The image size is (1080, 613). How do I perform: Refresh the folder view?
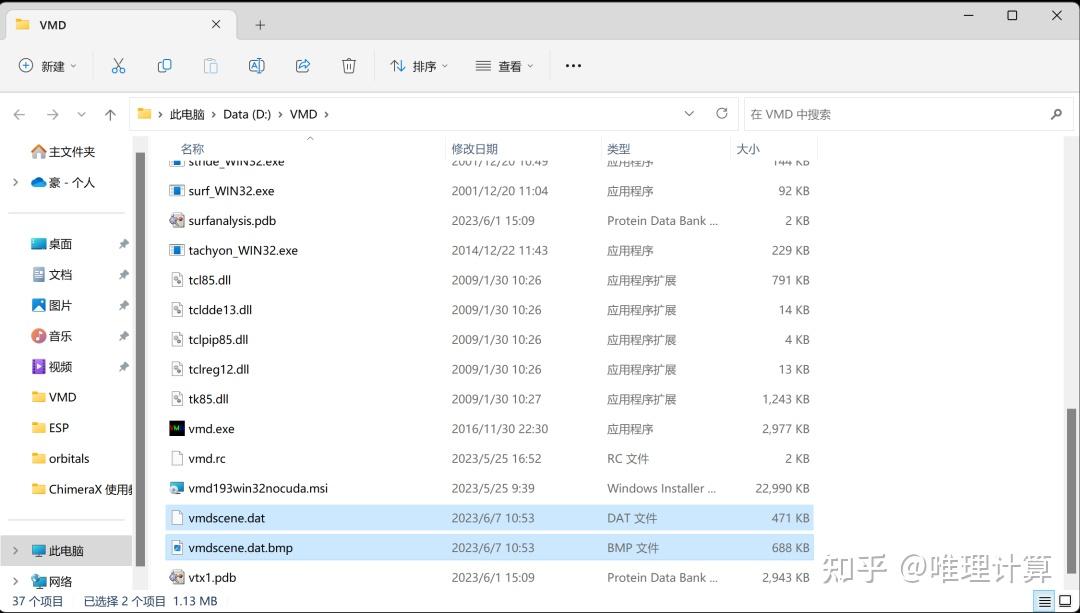[x=721, y=113]
